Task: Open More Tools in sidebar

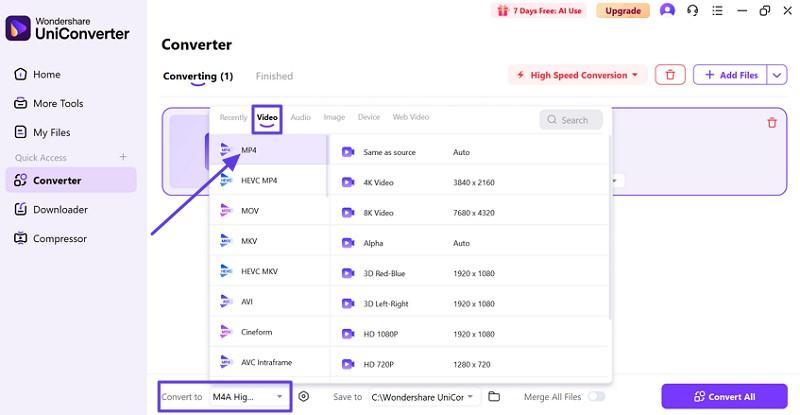Action: click(x=48, y=104)
